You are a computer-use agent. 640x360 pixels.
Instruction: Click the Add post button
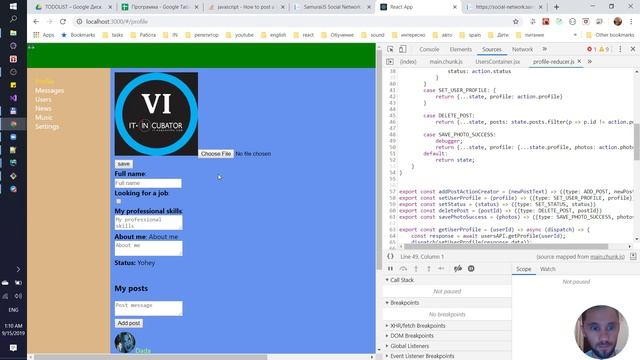tap(129, 323)
